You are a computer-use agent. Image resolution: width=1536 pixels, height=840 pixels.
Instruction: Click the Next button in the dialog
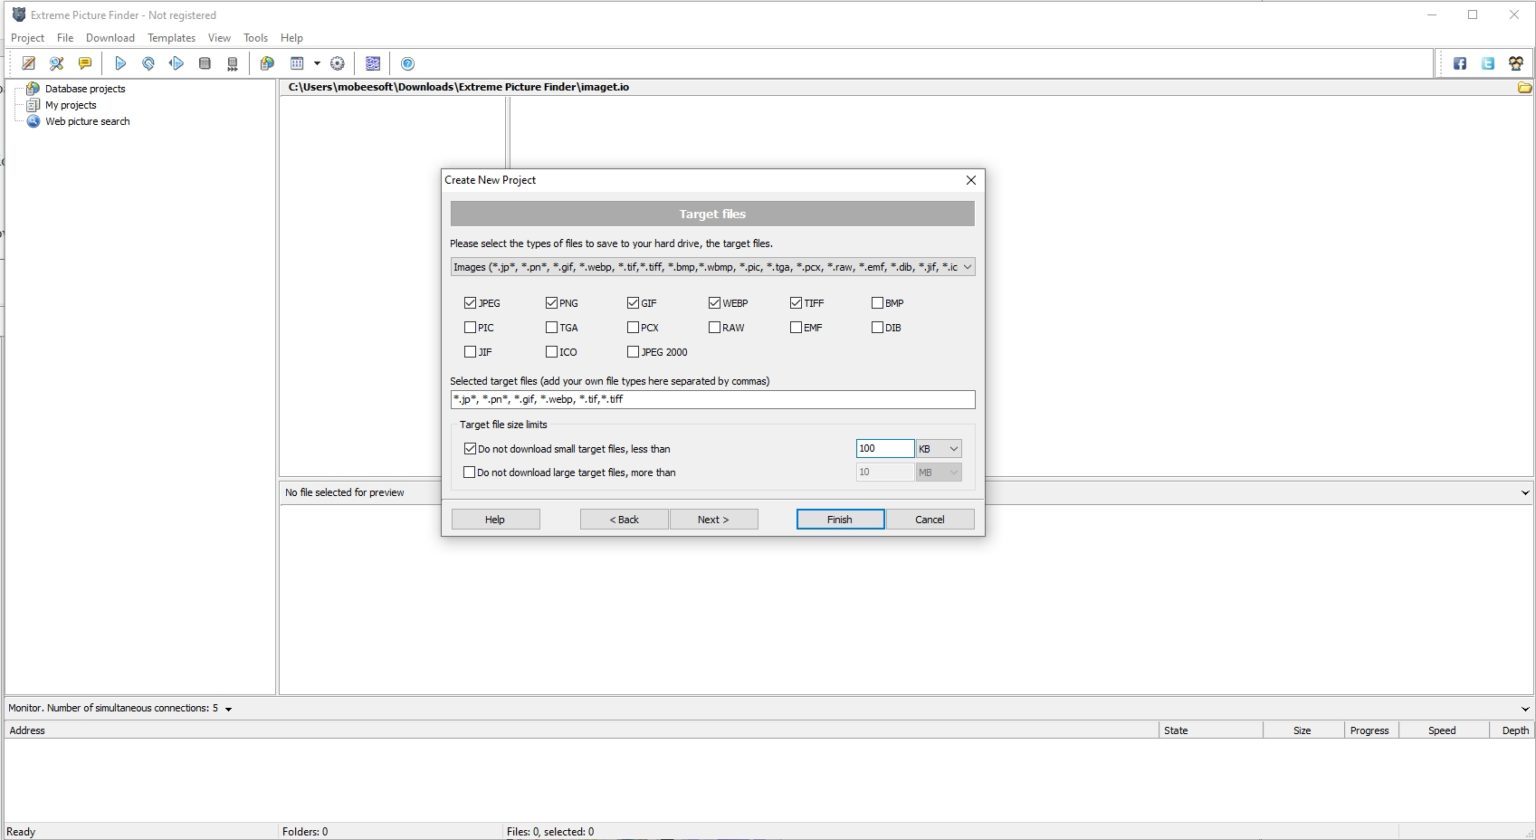(x=713, y=519)
